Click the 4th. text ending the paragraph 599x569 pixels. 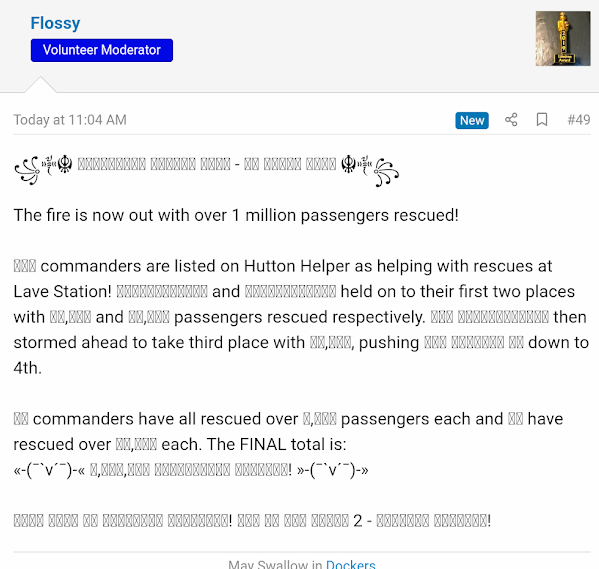coord(28,368)
